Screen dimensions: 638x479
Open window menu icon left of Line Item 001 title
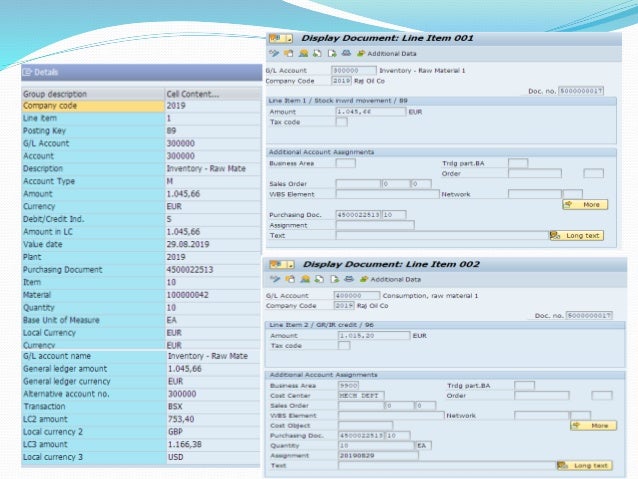[x=279, y=37]
